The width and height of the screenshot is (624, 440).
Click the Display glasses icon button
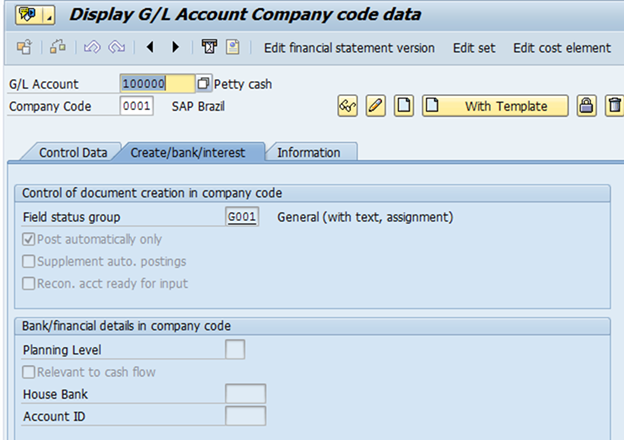pyautogui.click(x=348, y=106)
